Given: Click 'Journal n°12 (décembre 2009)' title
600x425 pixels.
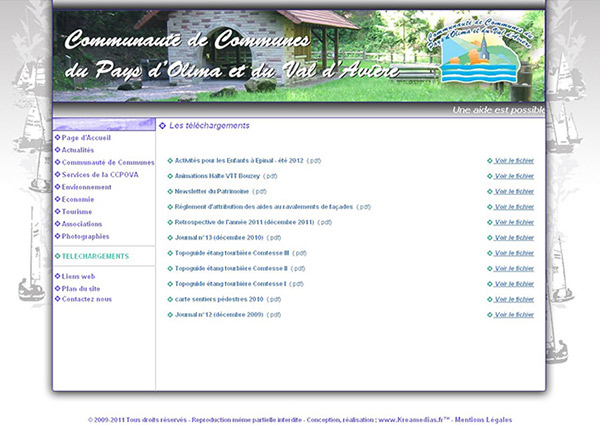Looking at the screenshot, I should (x=219, y=315).
